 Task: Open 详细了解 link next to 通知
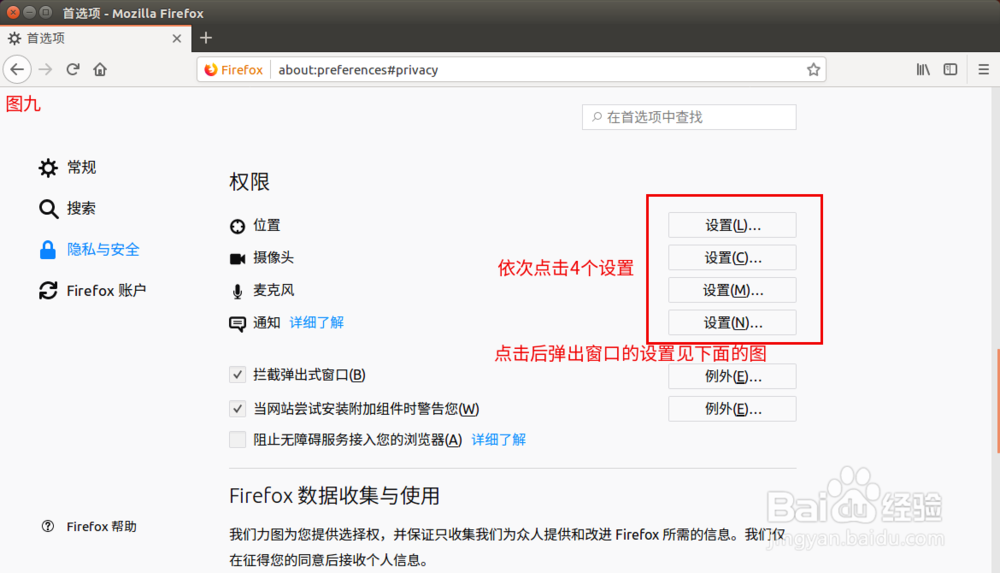point(316,322)
